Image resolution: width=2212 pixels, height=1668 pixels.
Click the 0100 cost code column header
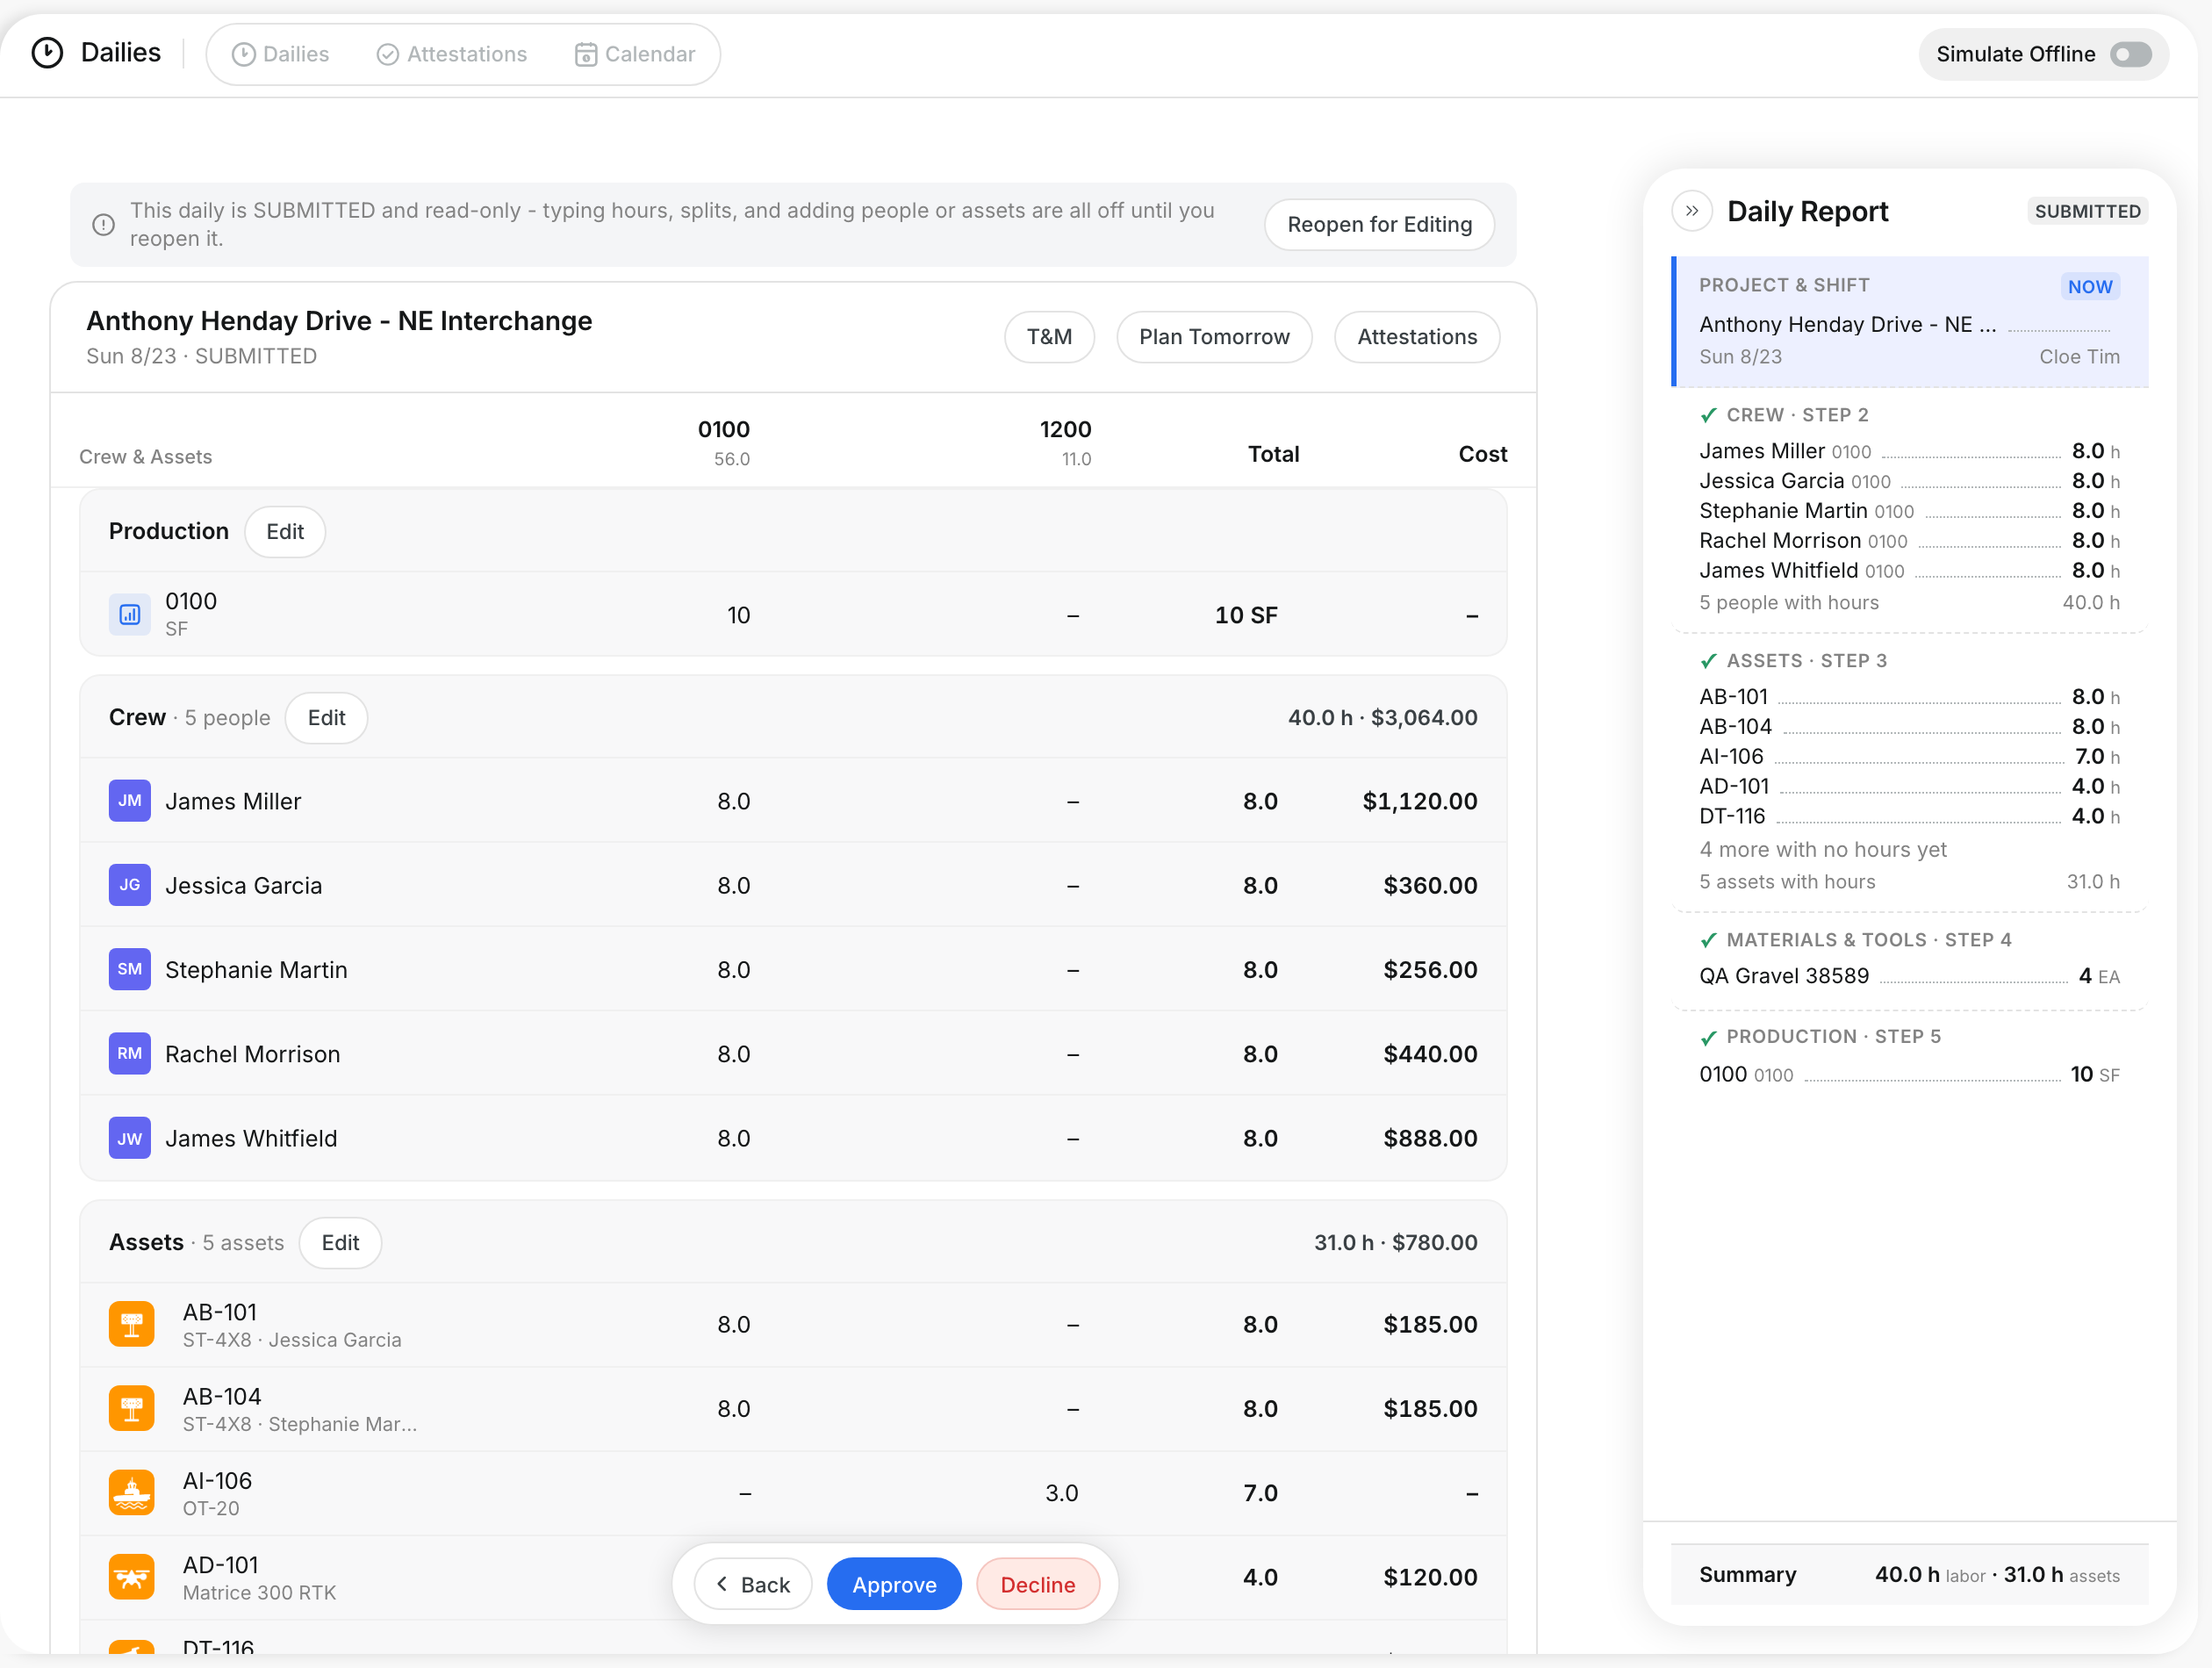[x=724, y=442]
